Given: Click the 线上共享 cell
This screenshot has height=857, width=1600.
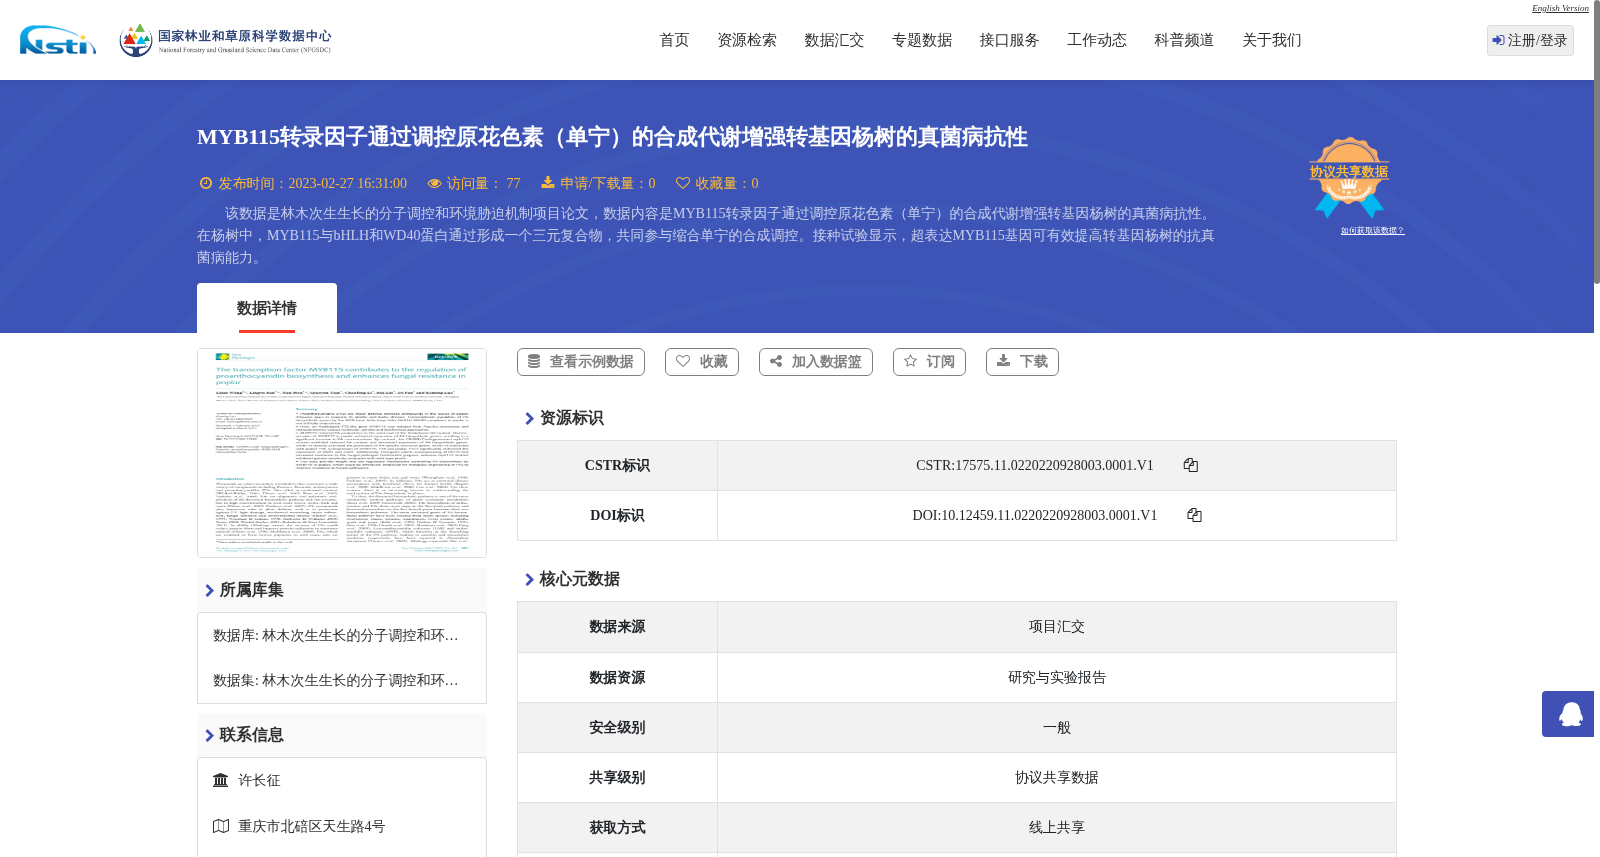Looking at the screenshot, I should click(x=1057, y=827).
